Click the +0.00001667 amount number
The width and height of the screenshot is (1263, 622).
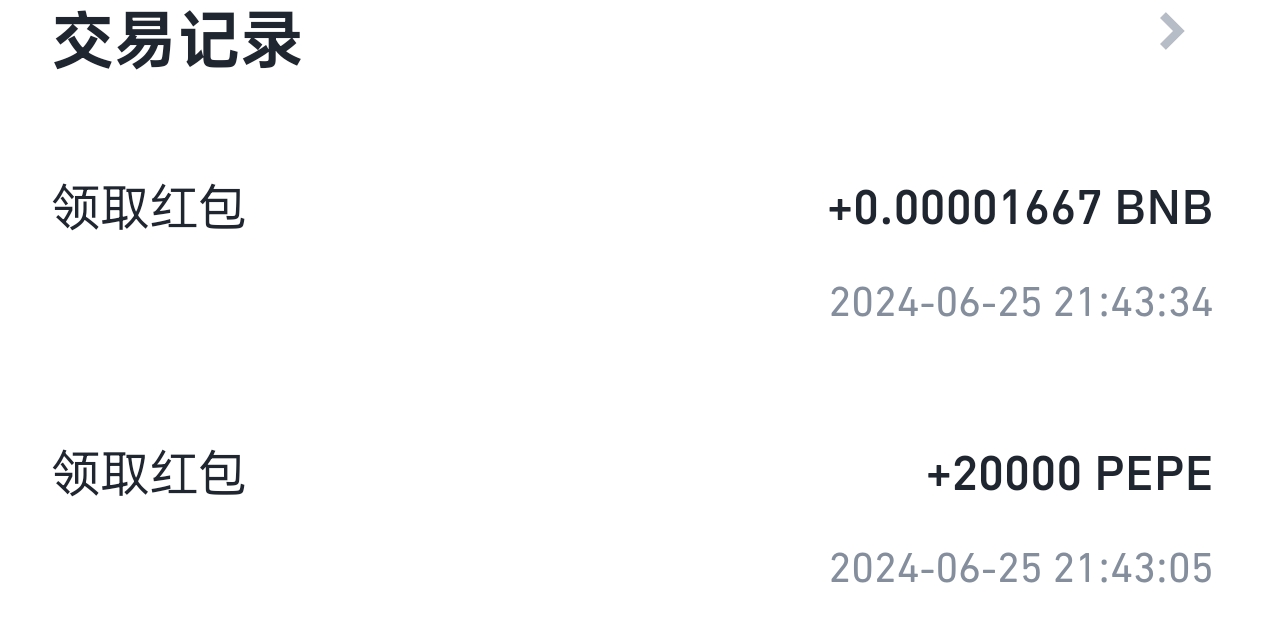click(x=965, y=209)
